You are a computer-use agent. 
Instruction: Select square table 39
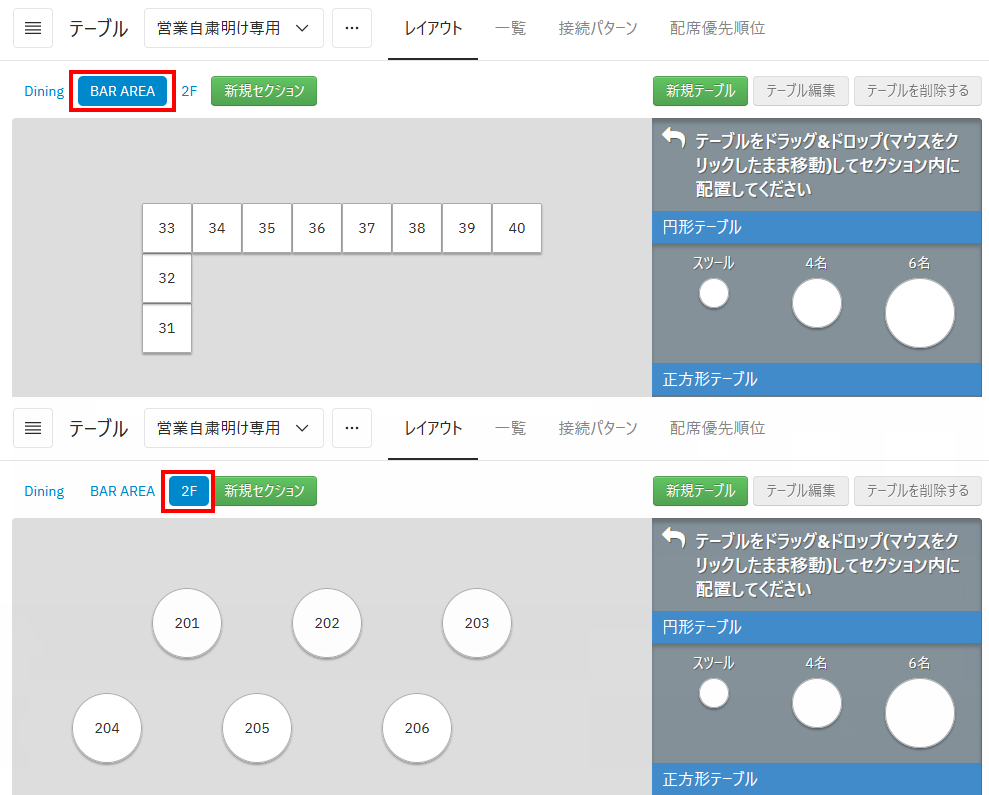coord(467,228)
